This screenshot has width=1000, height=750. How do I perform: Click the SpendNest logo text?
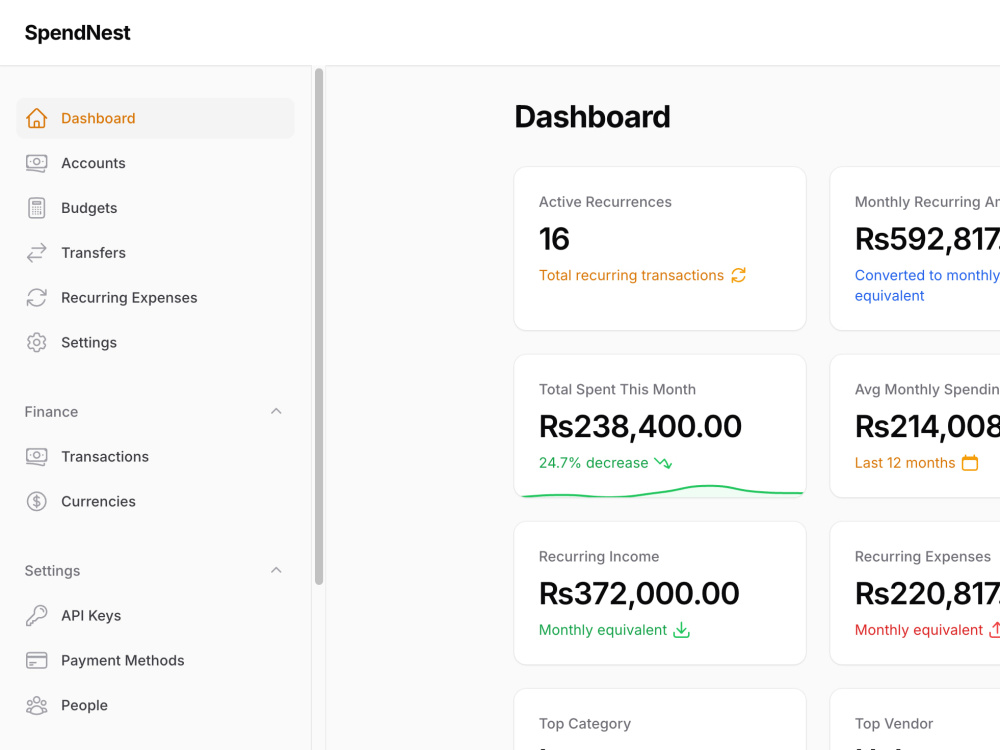point(77,33)
